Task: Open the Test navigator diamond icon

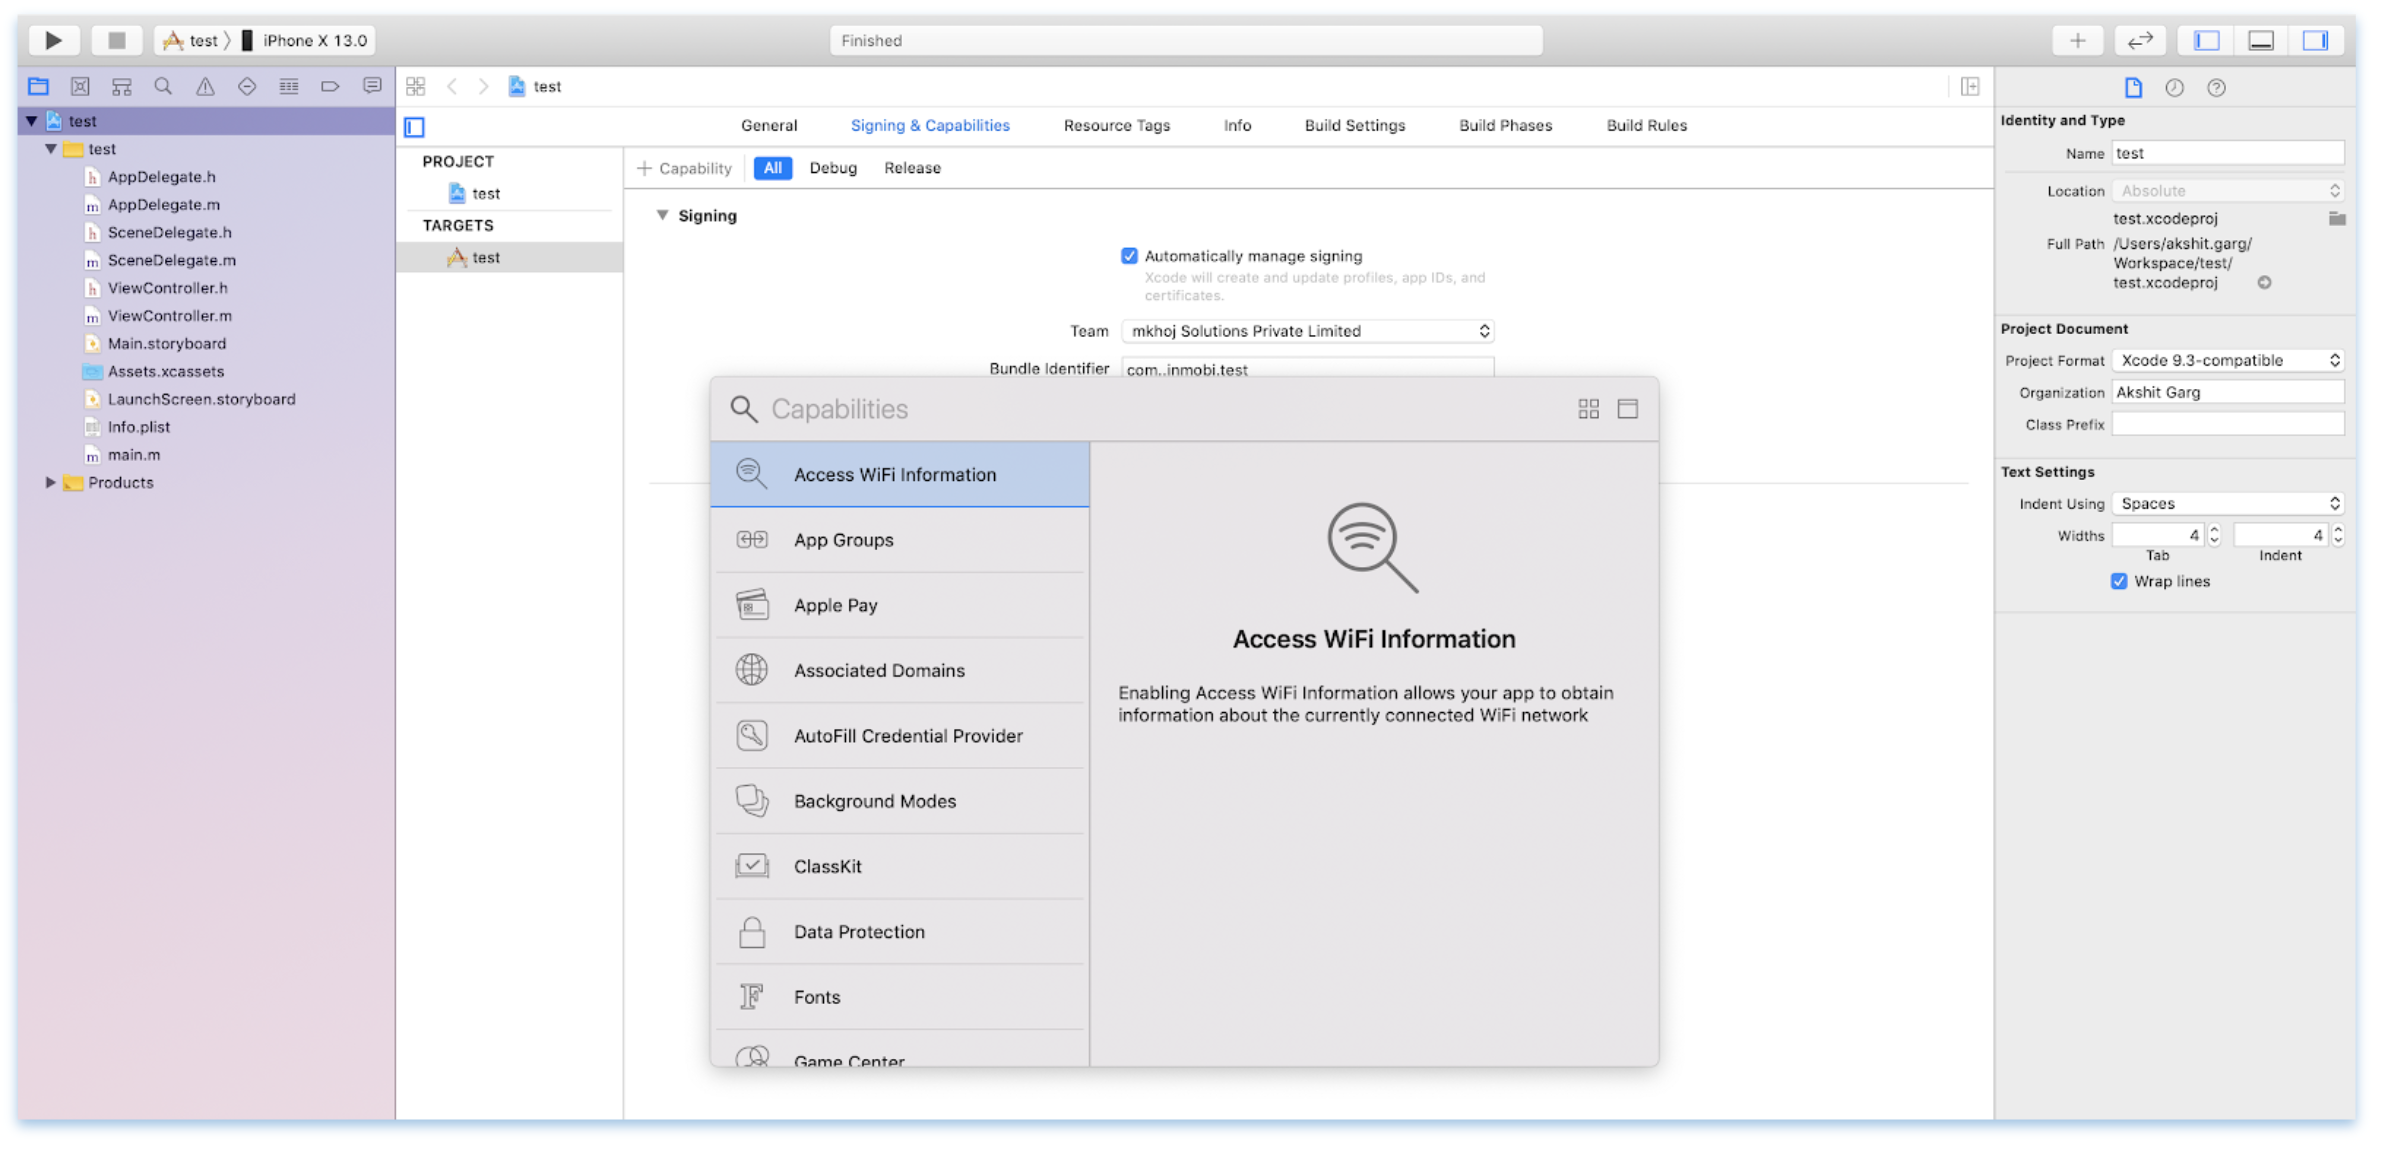Action: tap(247, 87)
